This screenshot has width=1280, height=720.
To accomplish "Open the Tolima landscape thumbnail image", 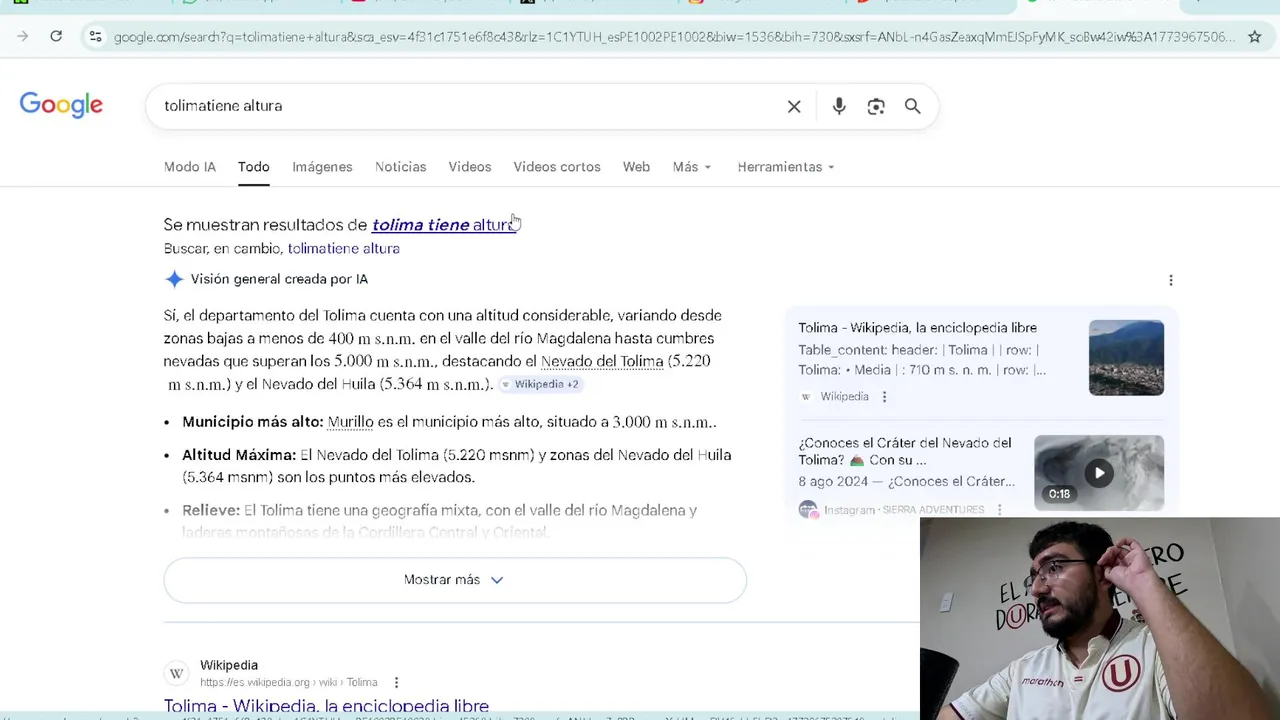I will pyautogui.click(x=1126, y=357).
